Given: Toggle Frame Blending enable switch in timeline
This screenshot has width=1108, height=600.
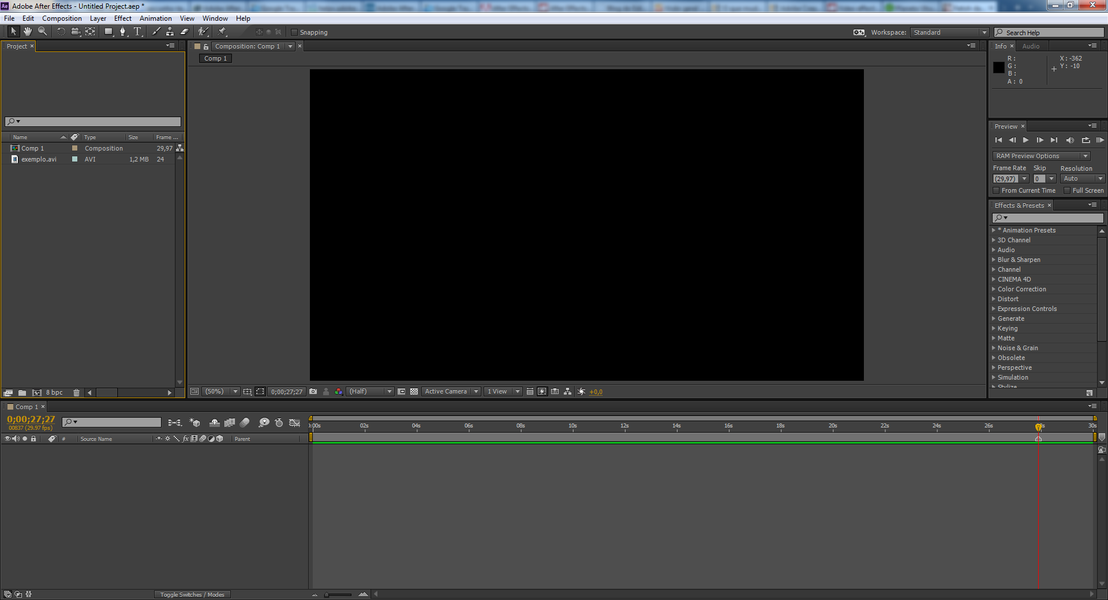Looking at the screenshot, I should coord(230,423).
